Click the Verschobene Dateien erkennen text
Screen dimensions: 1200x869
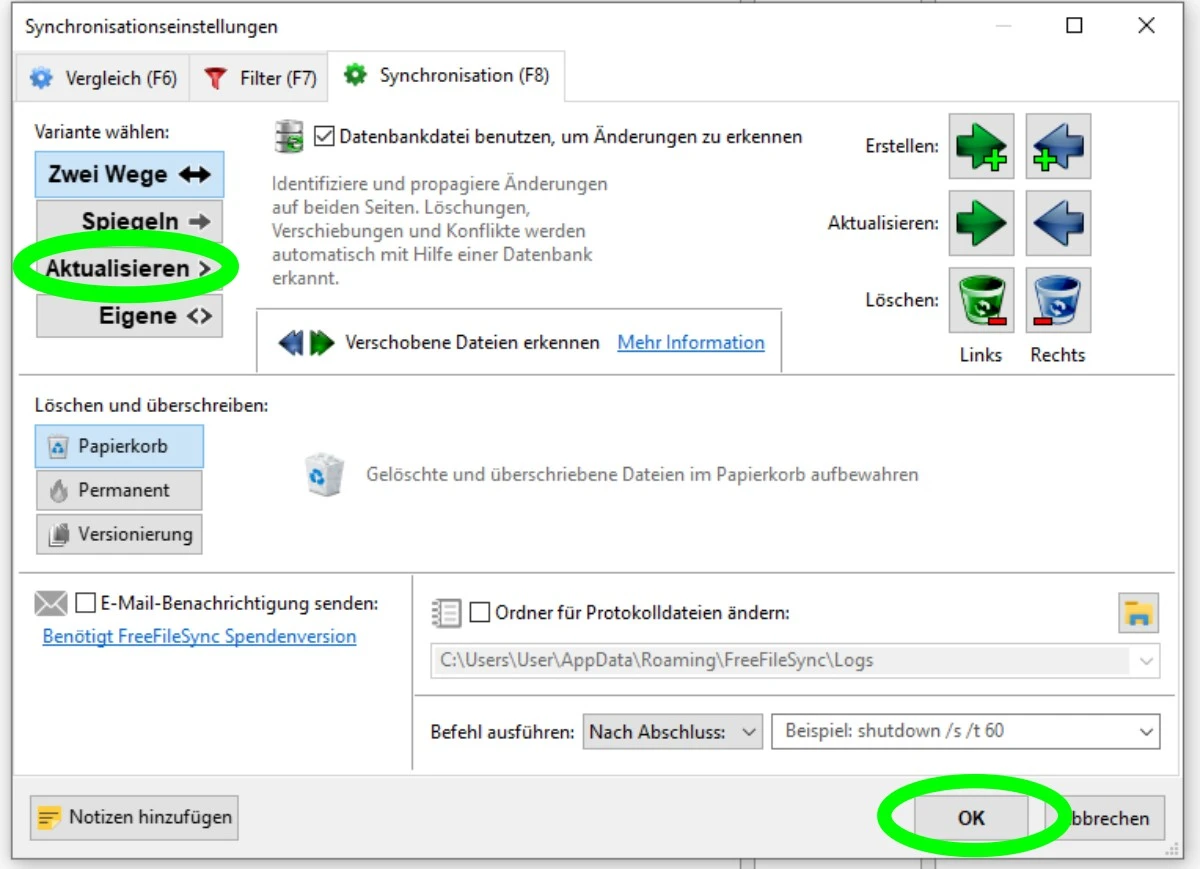[x=472, y=343]
